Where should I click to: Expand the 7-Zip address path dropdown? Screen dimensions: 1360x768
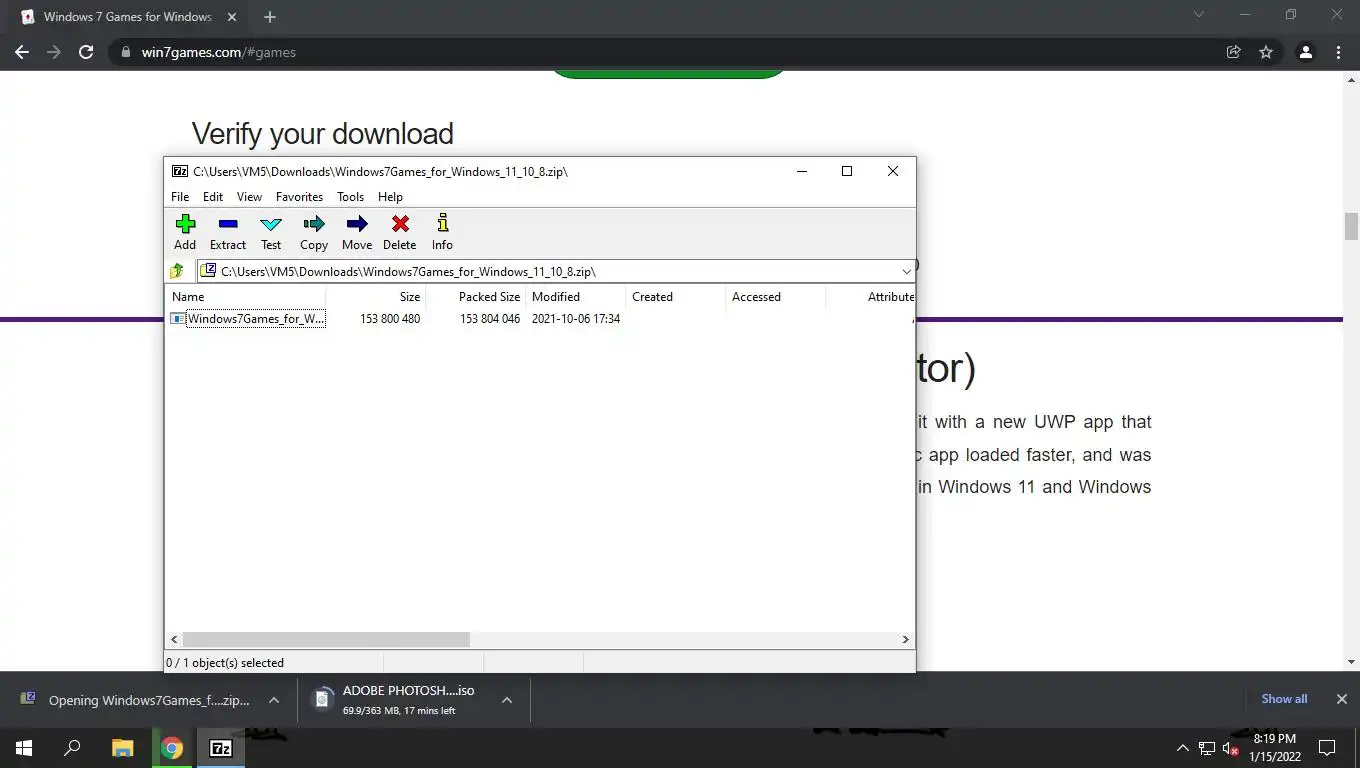coord(906,271)
